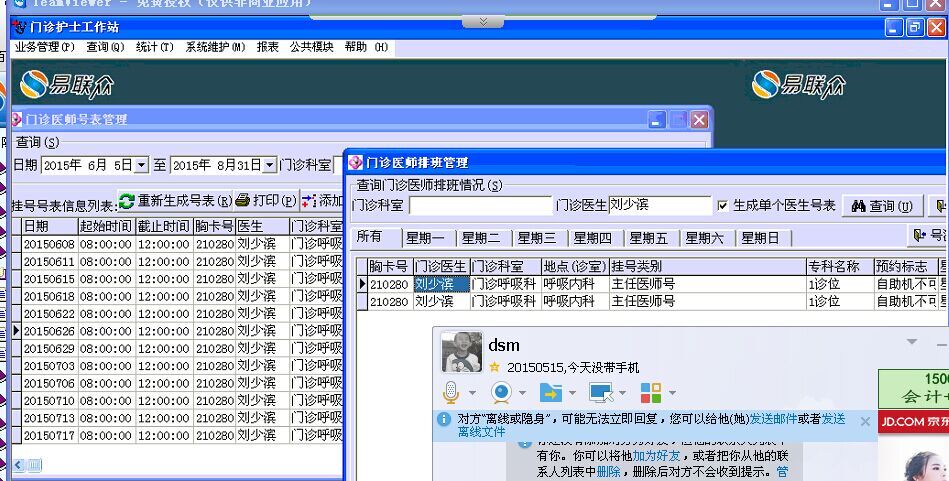Open the end date dropdown 2015年8月31日
Screen dimensions: 949x481
[x=270, y=165]
